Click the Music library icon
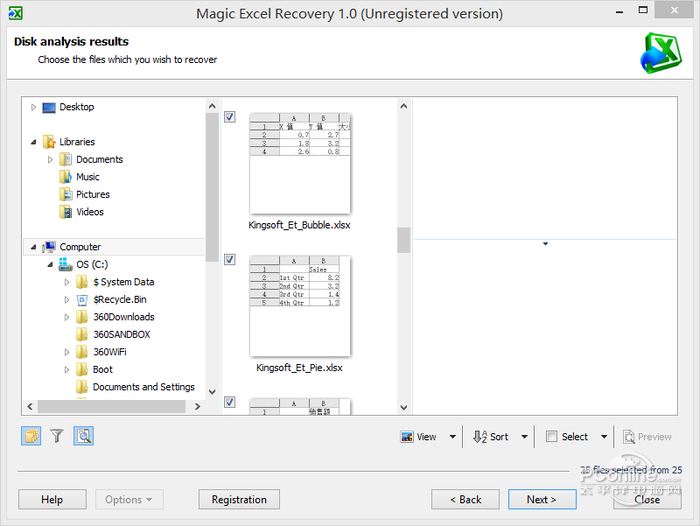Screen dimensions: 700x526 tap(66, 177)
